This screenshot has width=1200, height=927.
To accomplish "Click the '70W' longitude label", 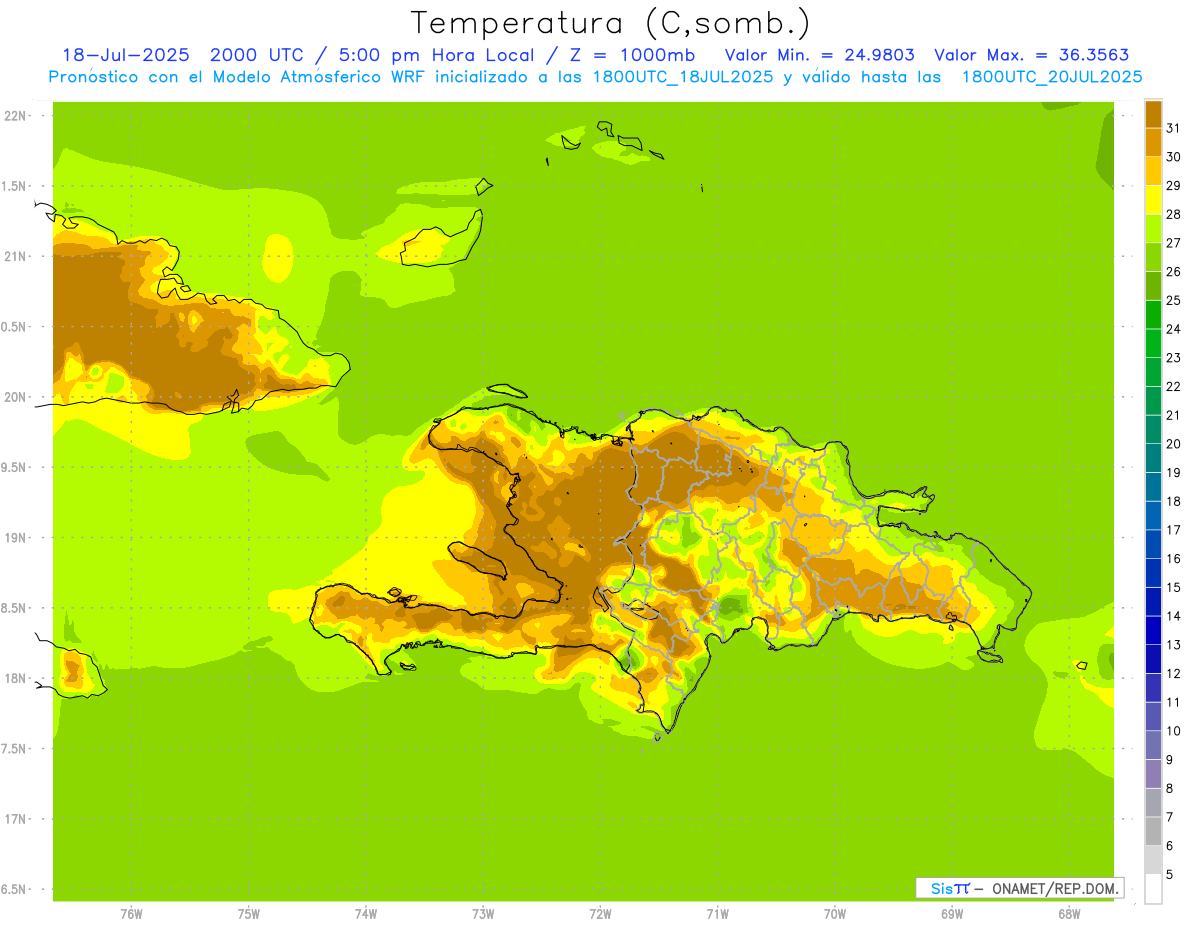I will pyautogui.click(x=835, y=914).
